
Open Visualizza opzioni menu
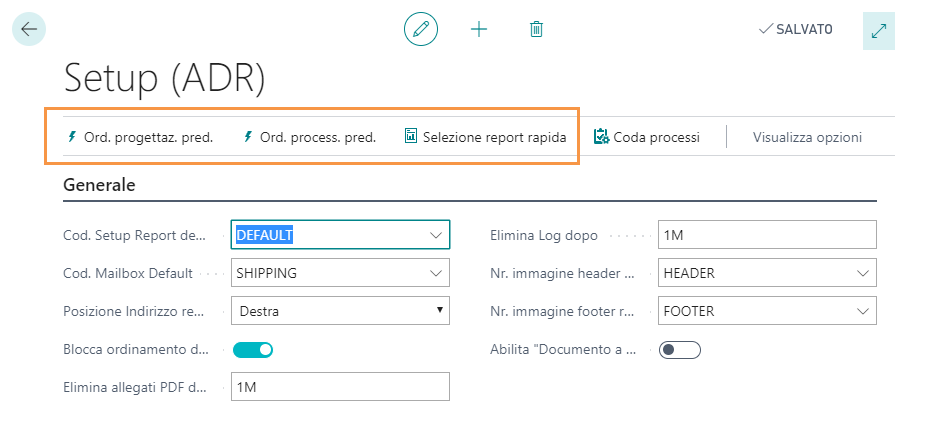(807, 137)
